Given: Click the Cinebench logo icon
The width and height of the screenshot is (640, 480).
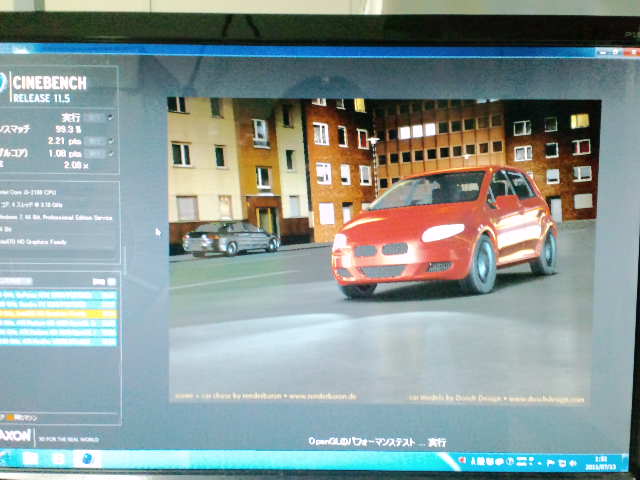Looking at the screenshot, I should (2, 84).
